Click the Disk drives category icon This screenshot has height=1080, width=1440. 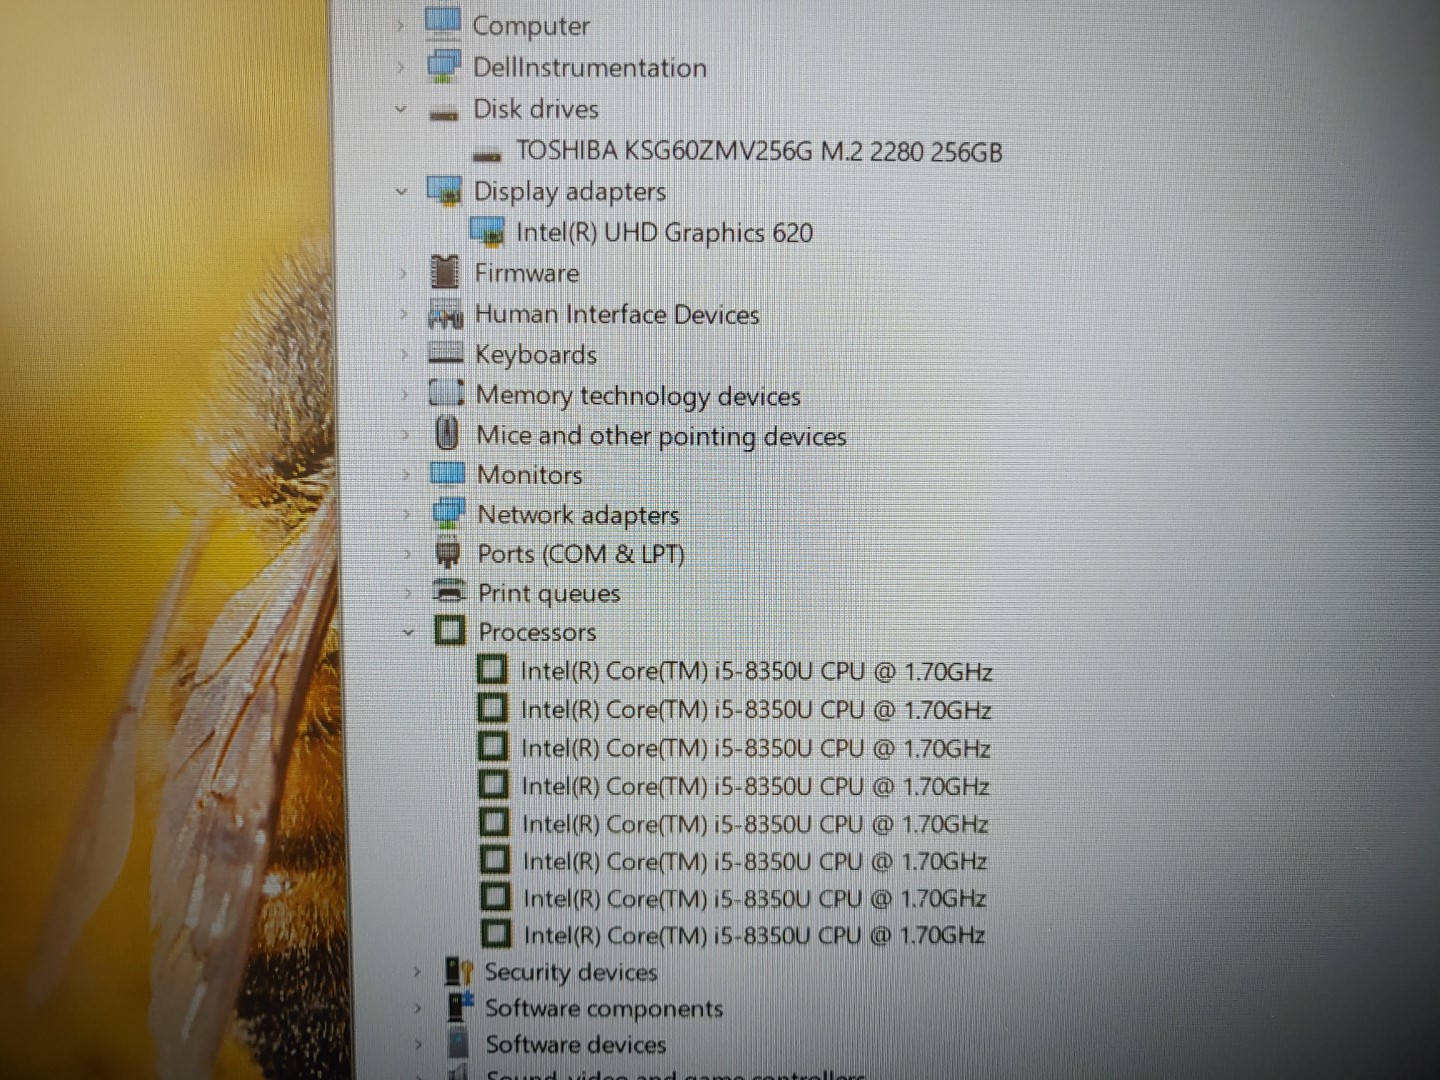tap(444, 113)
